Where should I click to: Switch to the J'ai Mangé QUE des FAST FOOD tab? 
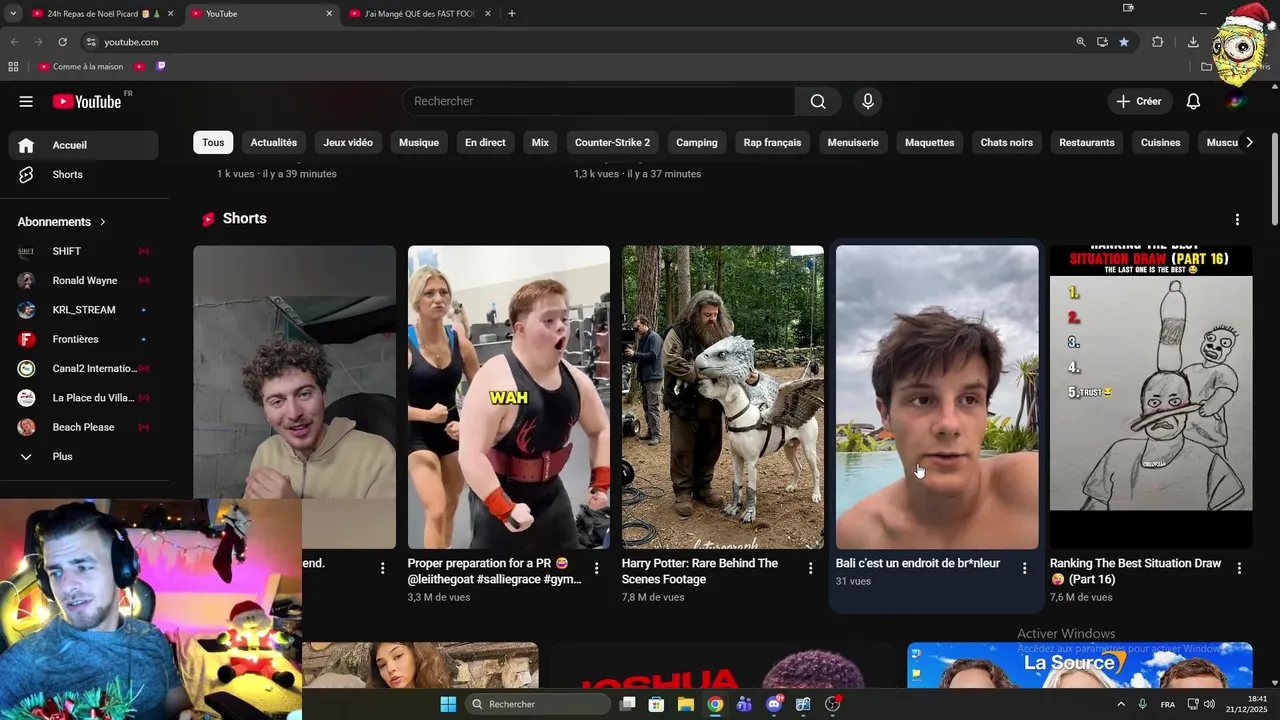tap(419, 14)
